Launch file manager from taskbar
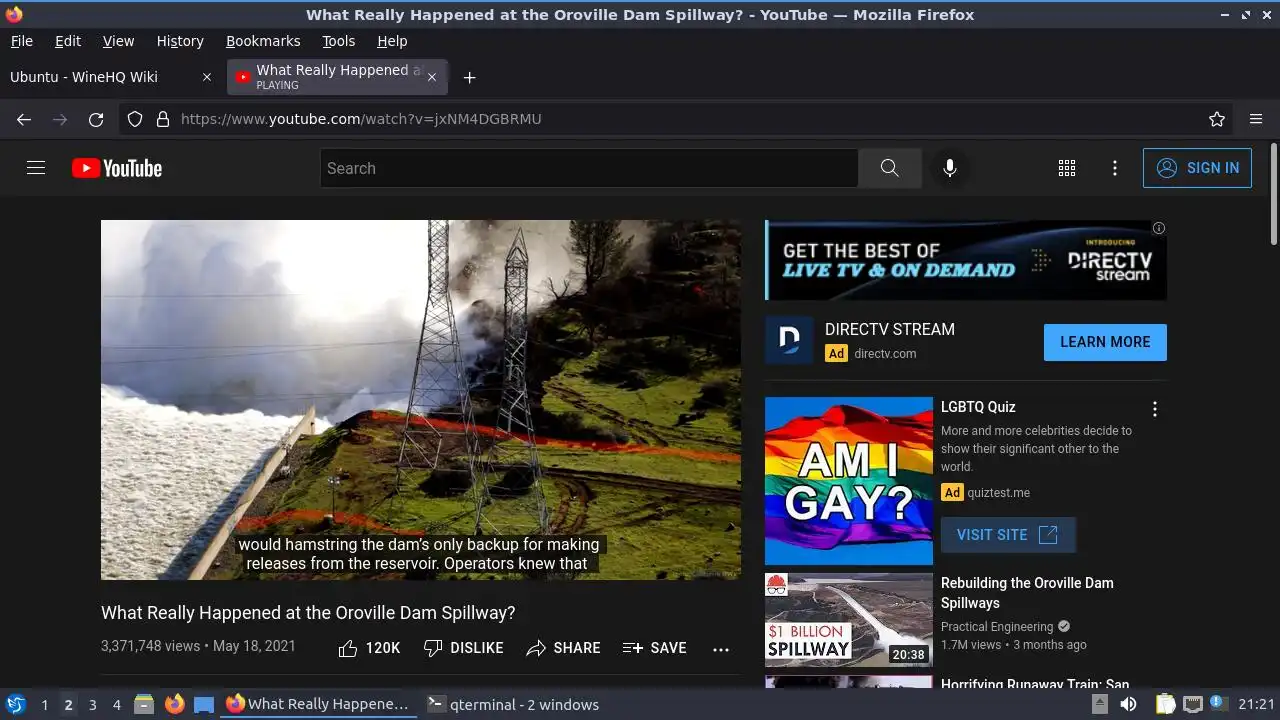This screenshot has height=720, width=1280. (144, 704)
